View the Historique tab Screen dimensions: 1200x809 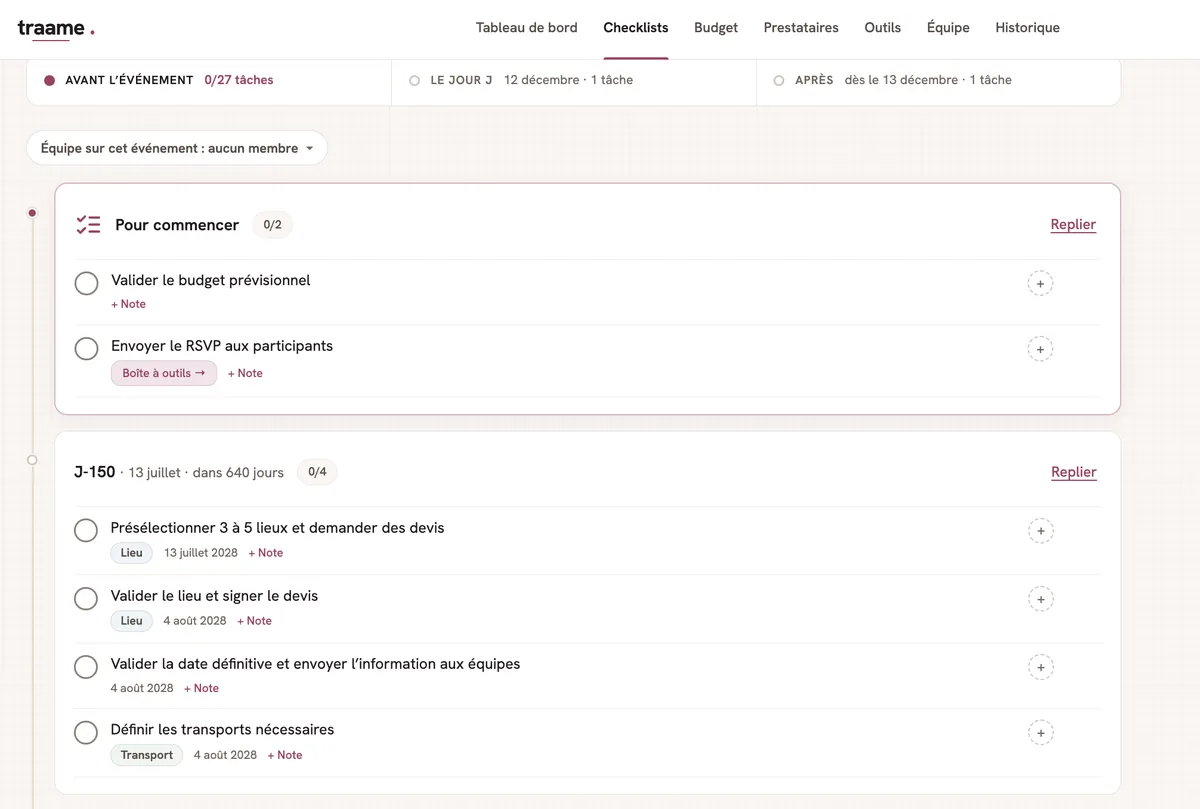pyautogui.click(x=1027, y=28)
